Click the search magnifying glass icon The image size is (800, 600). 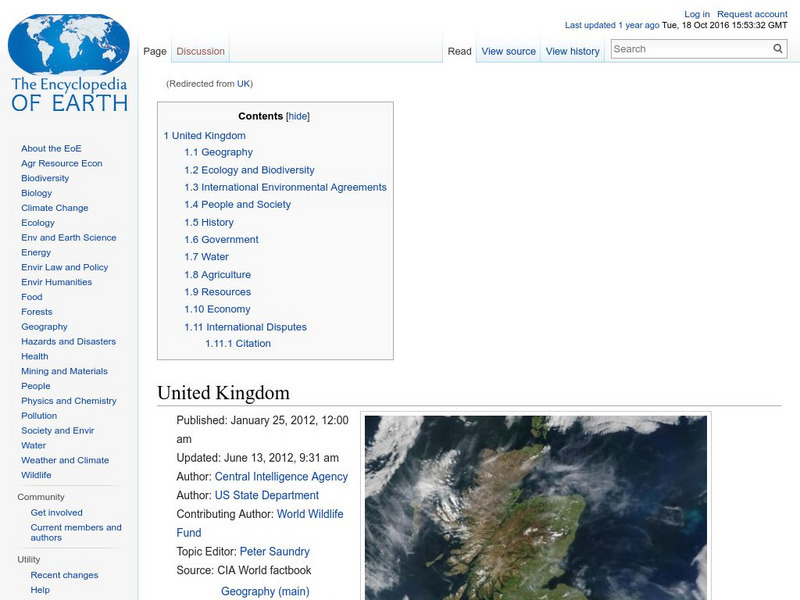[778, 49]
